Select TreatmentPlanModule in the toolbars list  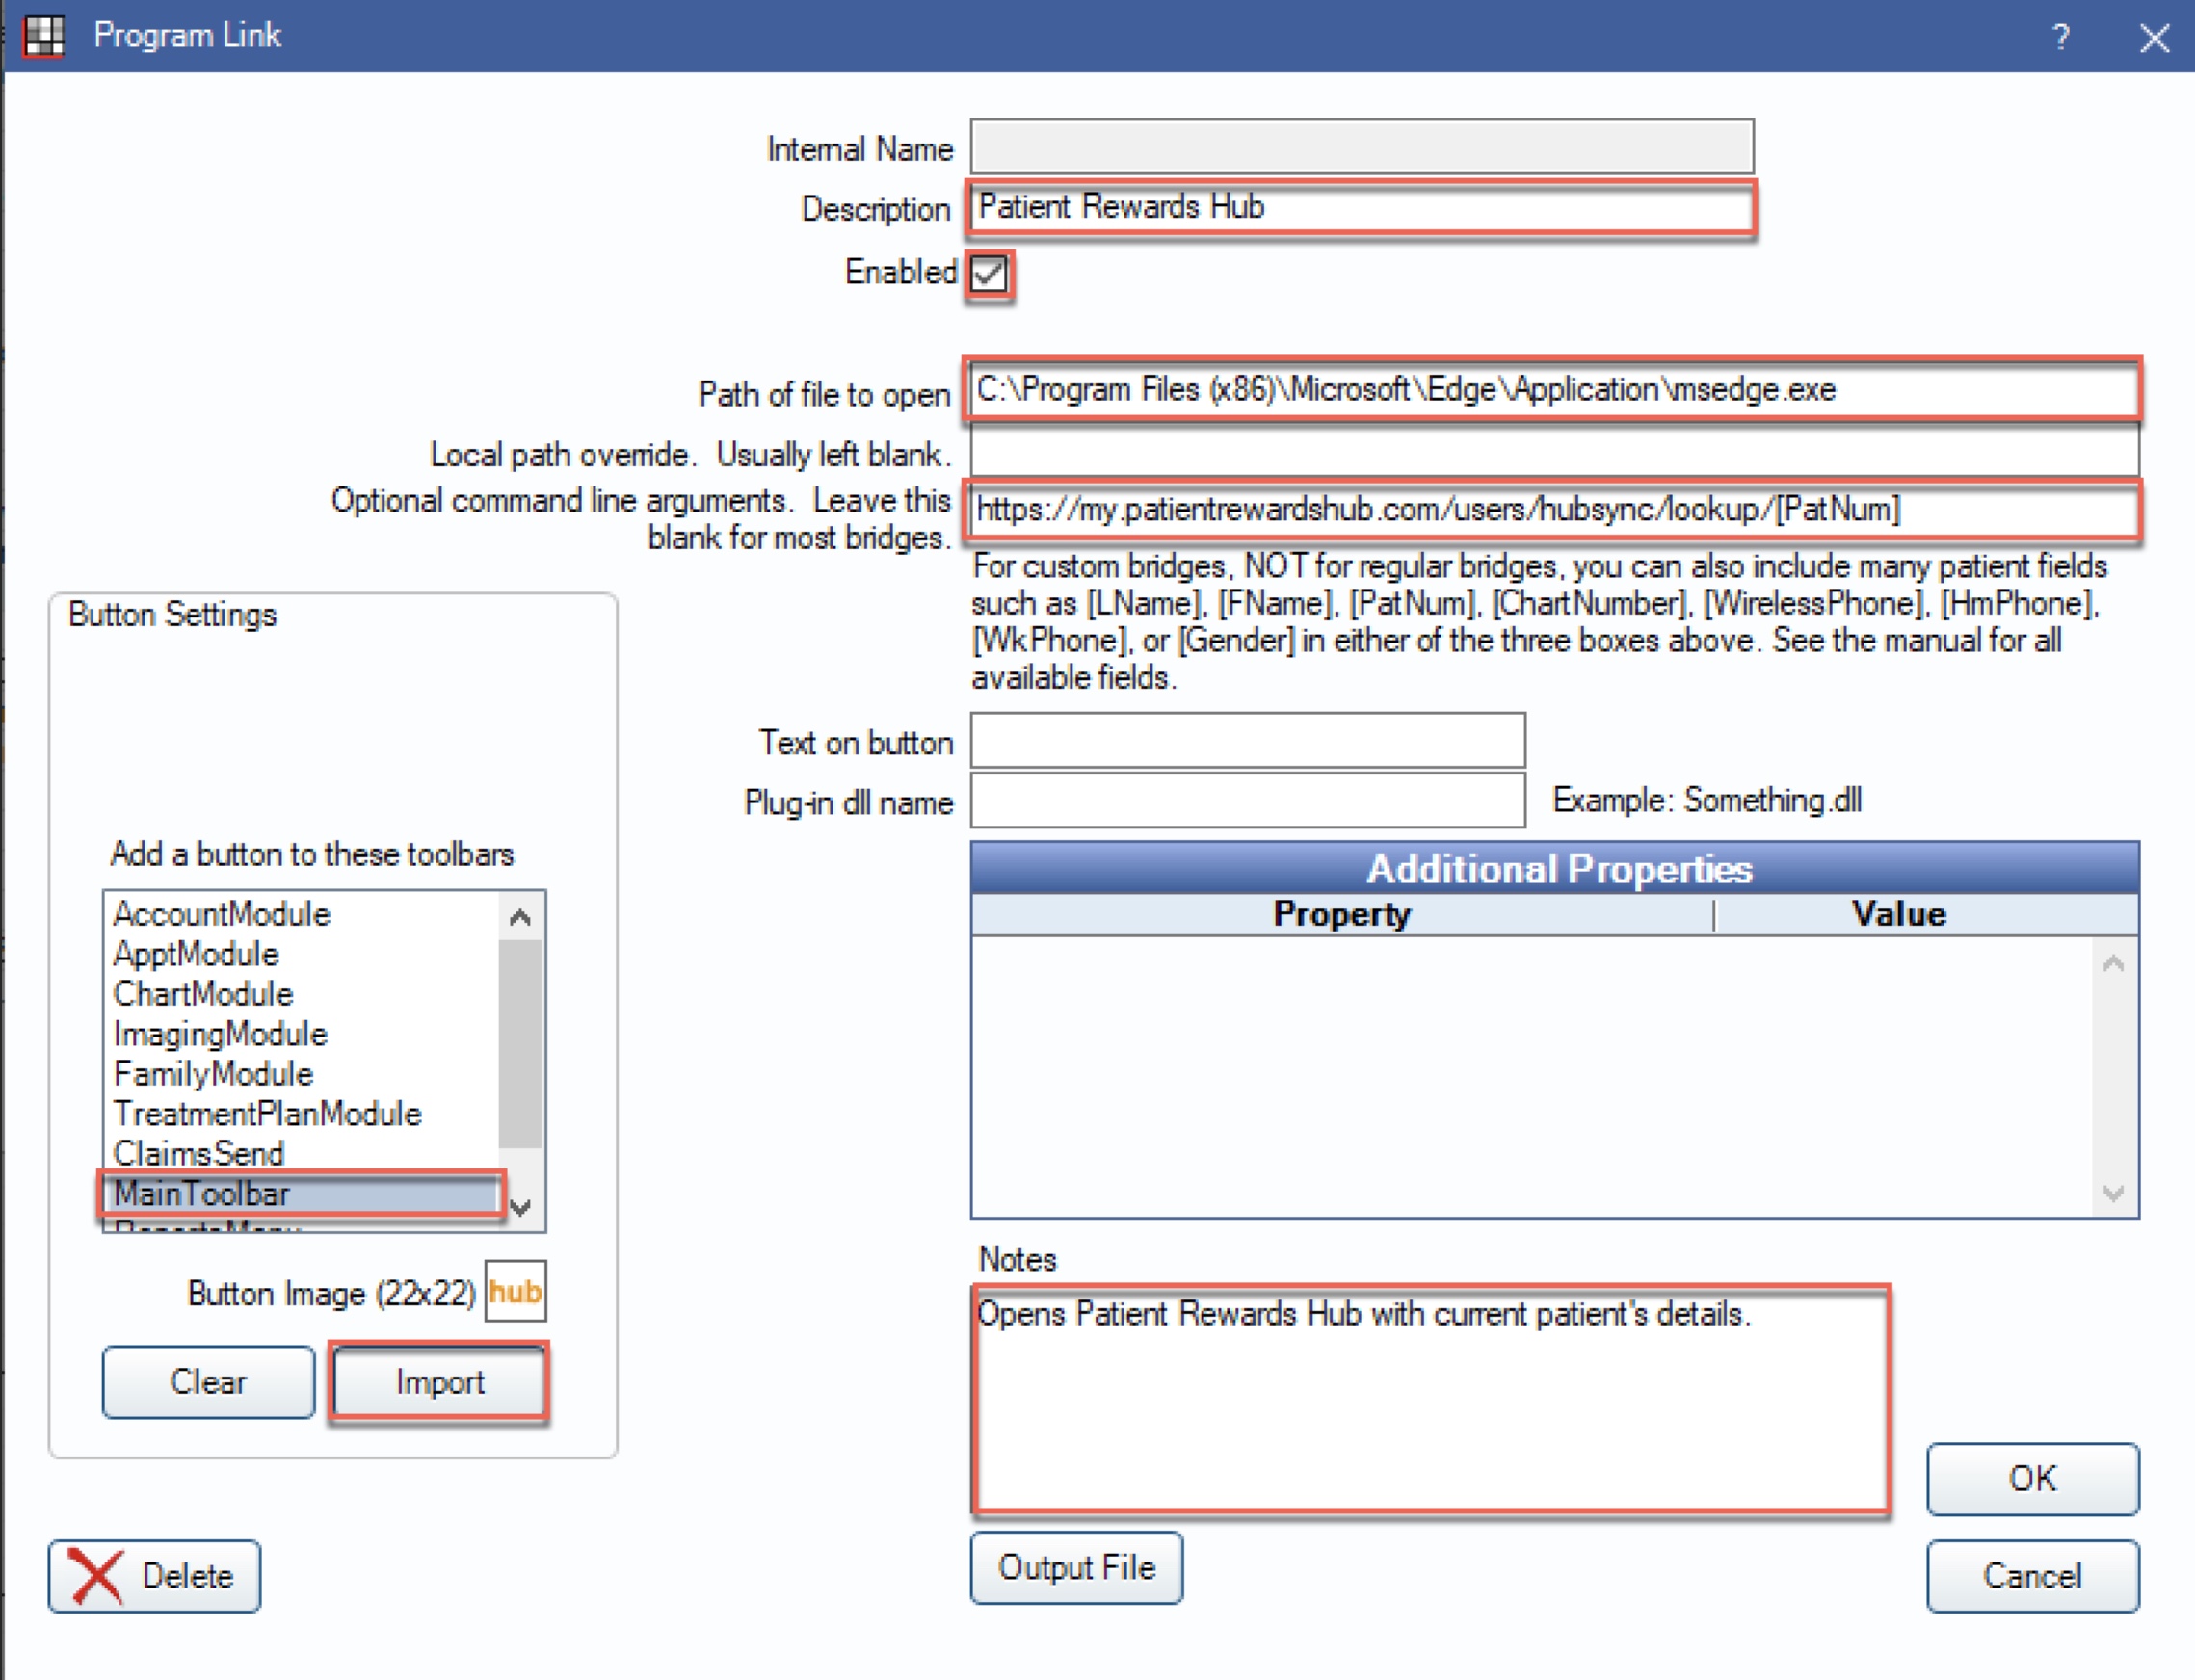pos(301,1114)
